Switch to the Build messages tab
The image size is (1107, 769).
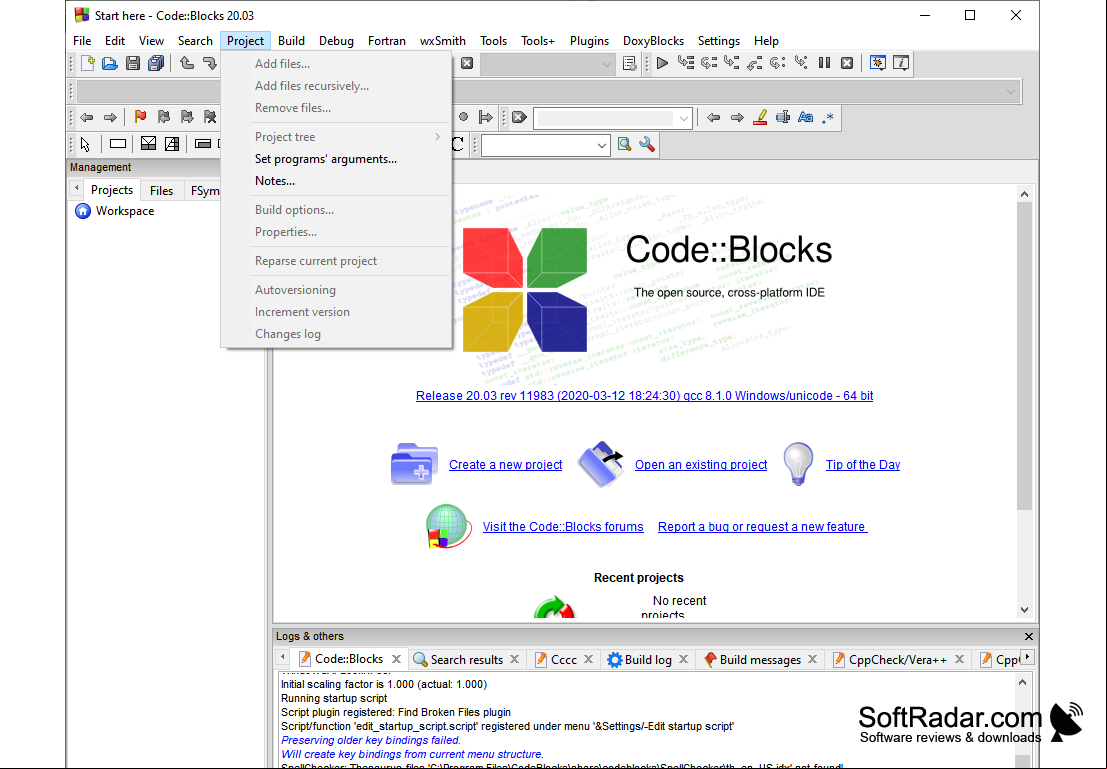pos(760,660)
